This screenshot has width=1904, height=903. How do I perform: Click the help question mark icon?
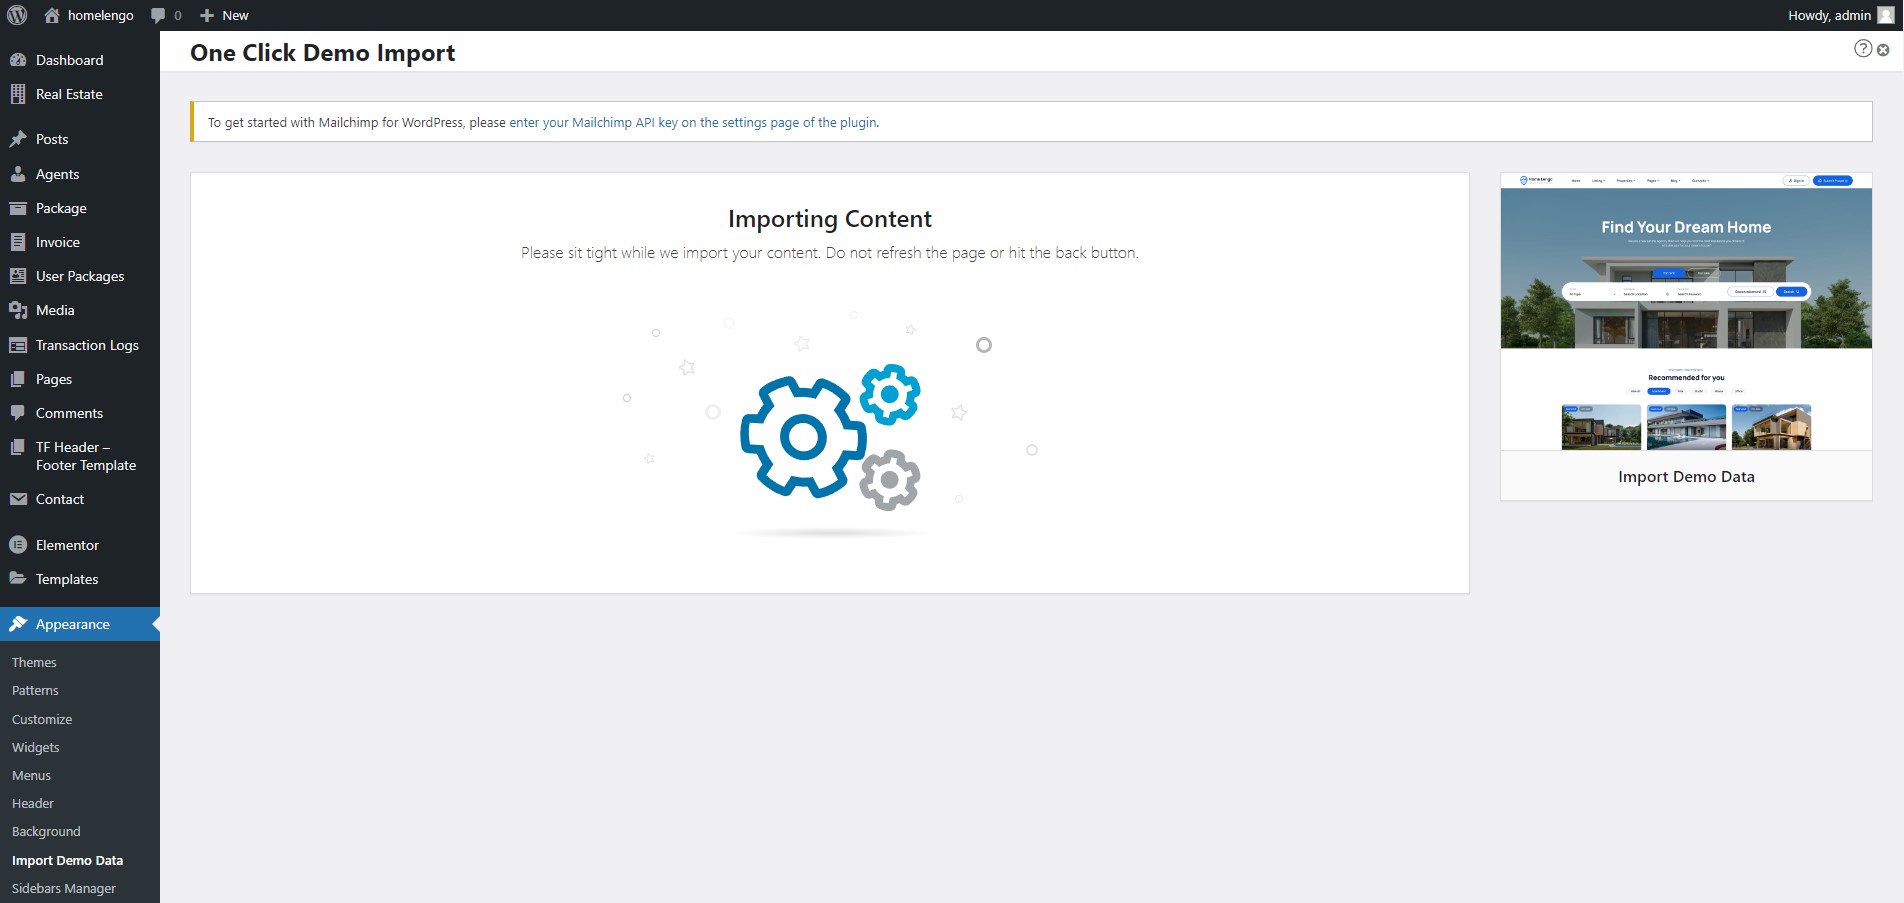[1863, 48]
